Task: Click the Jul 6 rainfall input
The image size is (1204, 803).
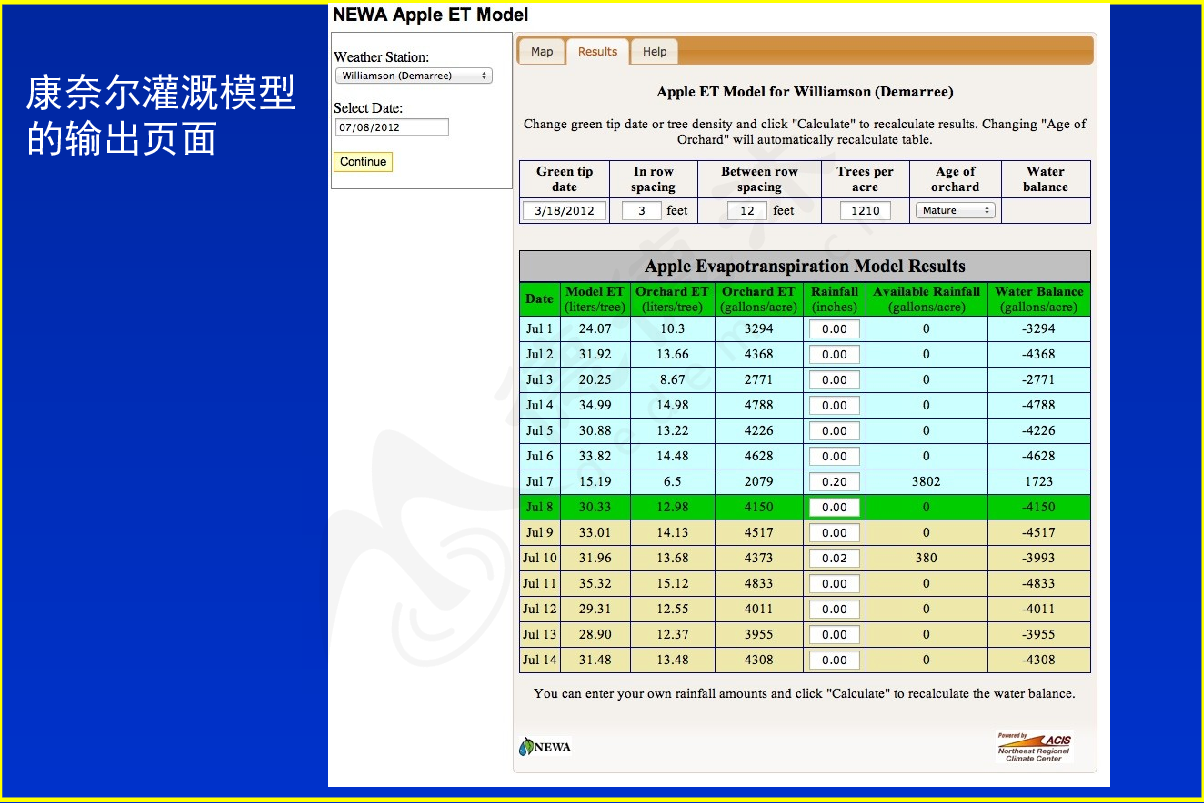Action: [x=834, y=456]
